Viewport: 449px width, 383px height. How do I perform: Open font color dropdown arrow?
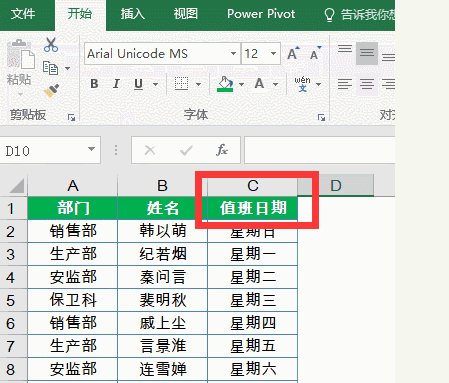point(275,84)
